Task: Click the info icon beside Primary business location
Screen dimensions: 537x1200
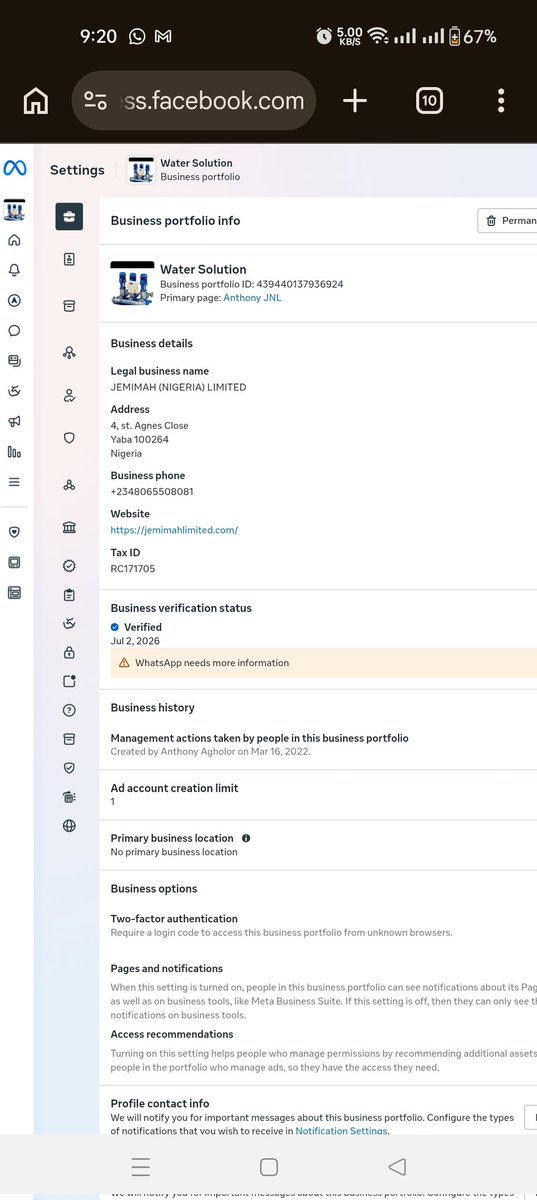Action: [x=246, y=838]
